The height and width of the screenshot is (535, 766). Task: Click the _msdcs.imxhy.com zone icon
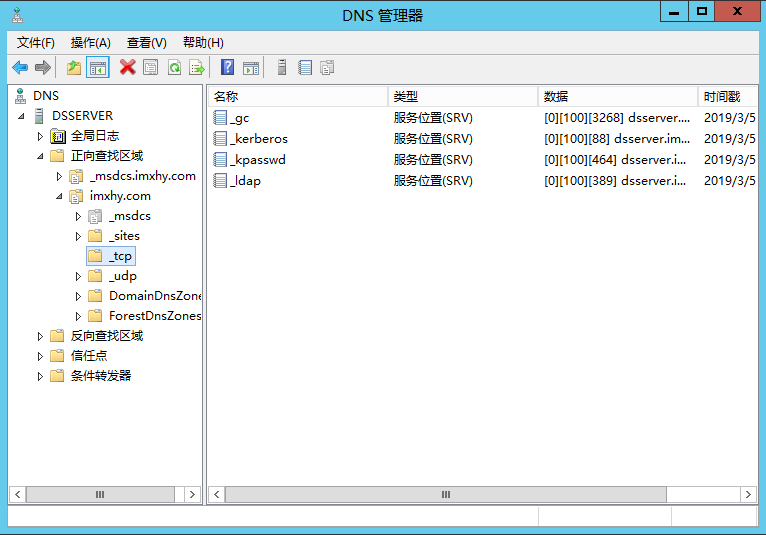coord(76,176)
